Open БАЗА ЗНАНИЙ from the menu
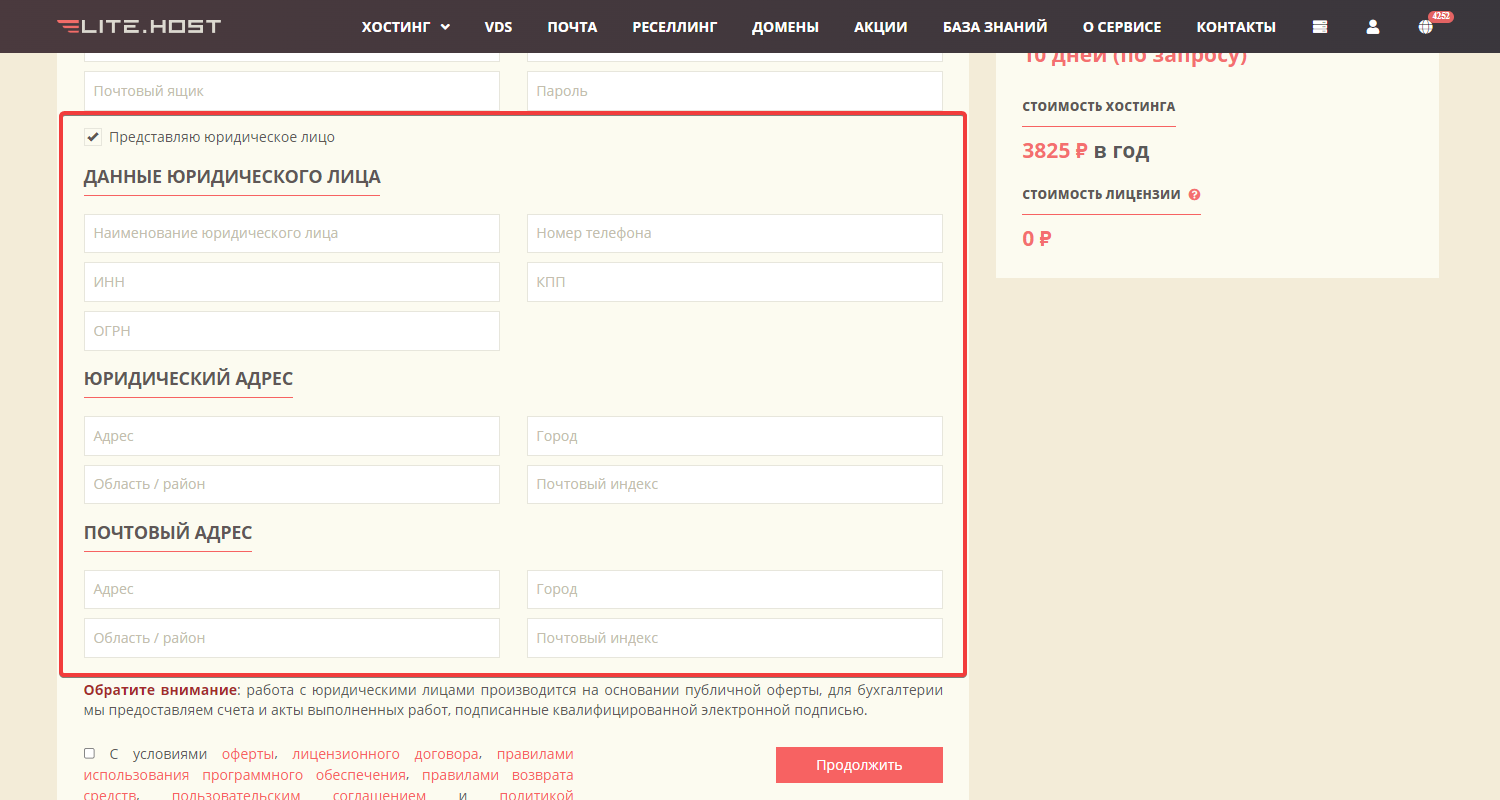 [995, 27]
